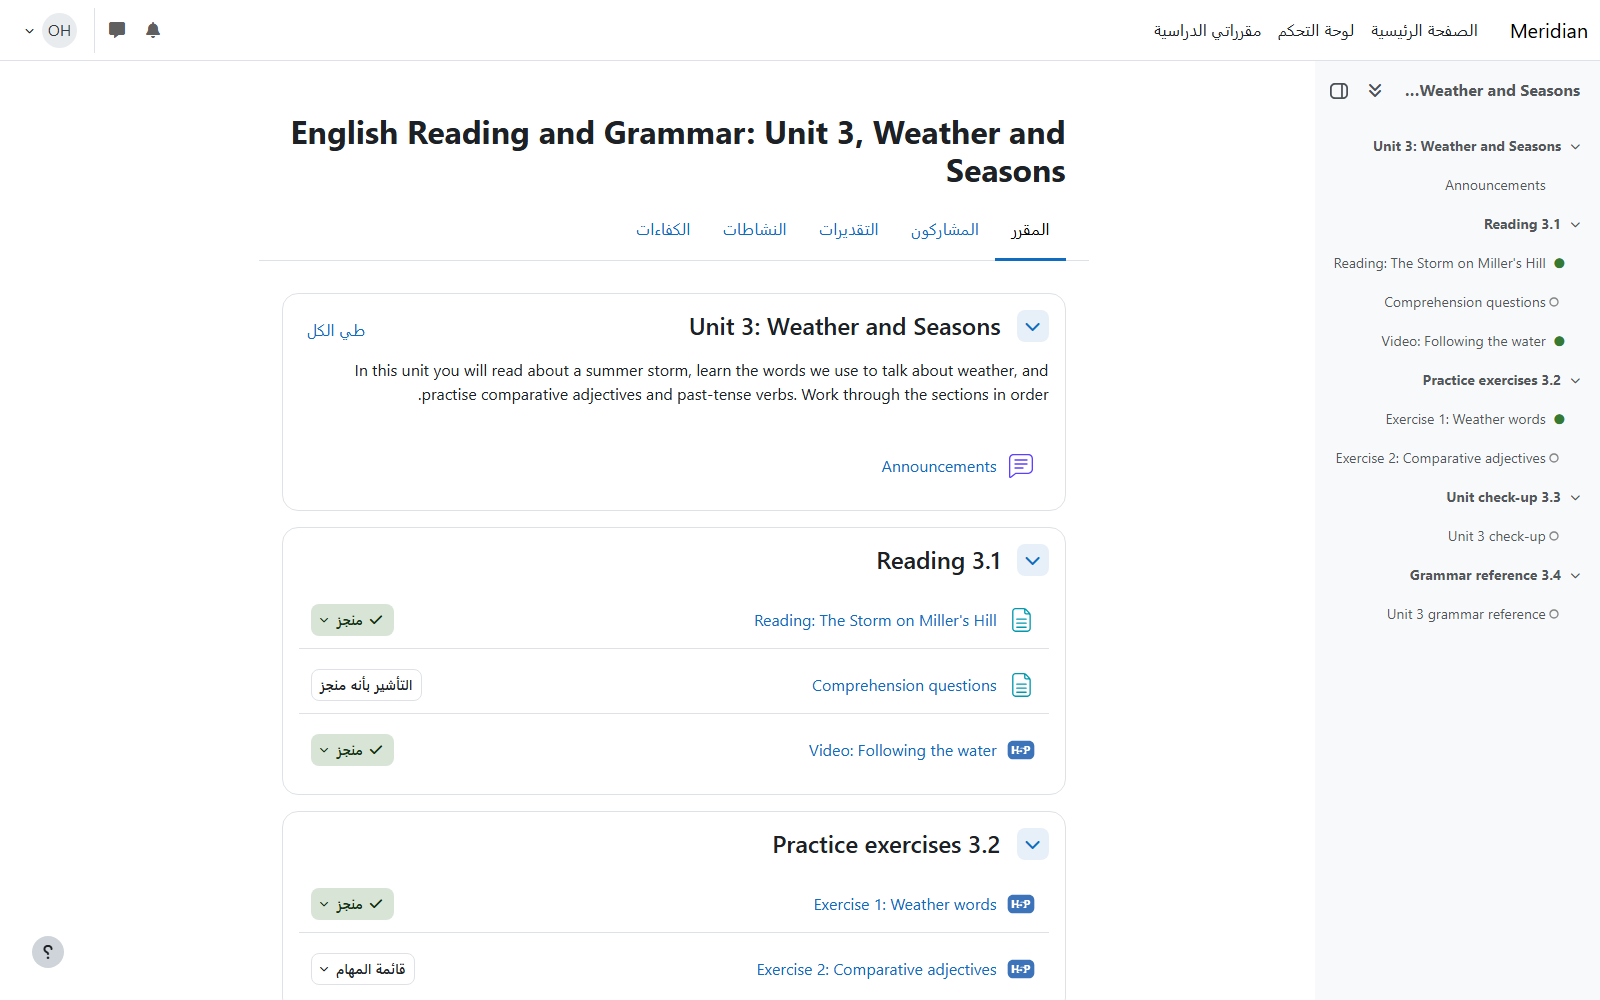Collapse Practice exercises 3.2 in course index

[x=1576, y=381]
